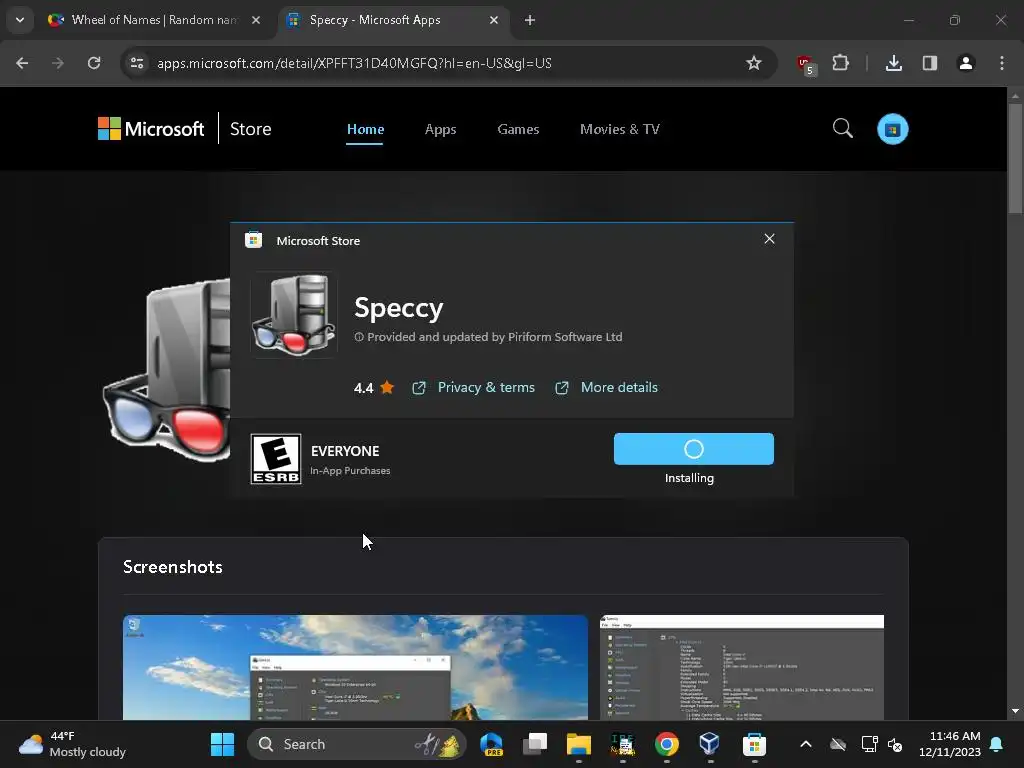Click the muted volume tray icon
The height and width of the screenshot is (768, 1024).
click(895, 744)
